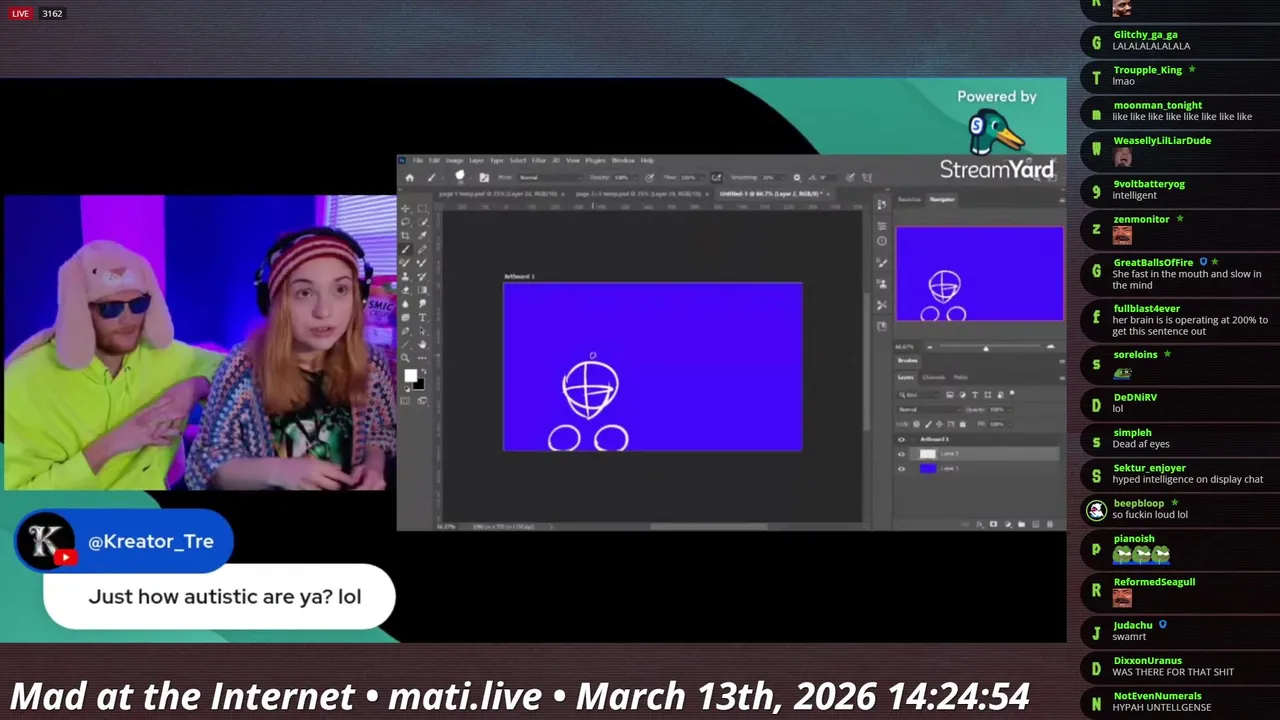Select the Eraser tool
1280x720 pixels.
click(x=405, y=290)
